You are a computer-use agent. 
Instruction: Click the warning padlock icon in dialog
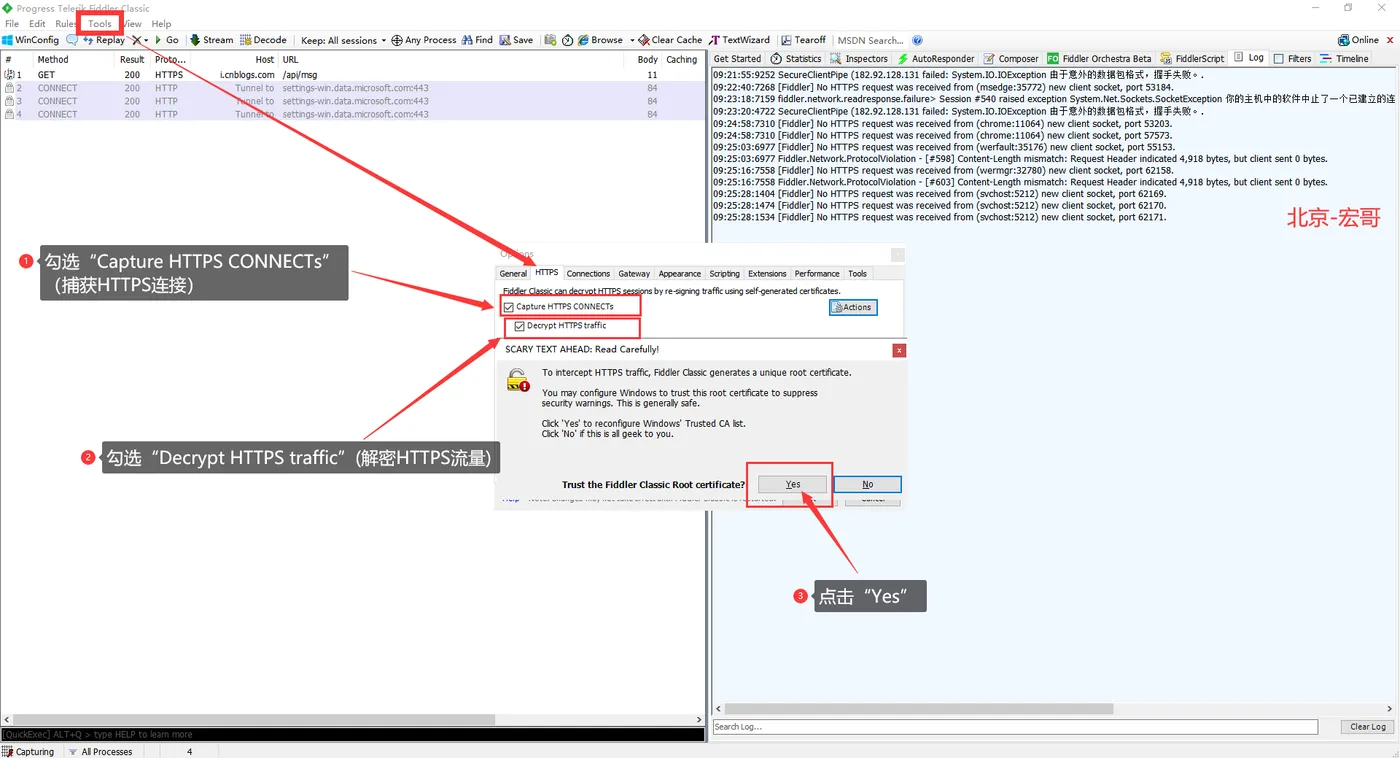[517, 380]
